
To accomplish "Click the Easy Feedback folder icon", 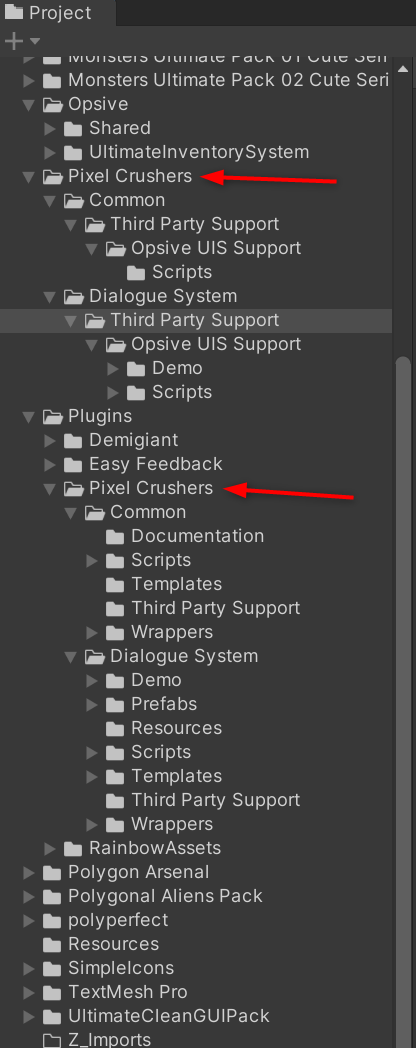I will [73, 465].
